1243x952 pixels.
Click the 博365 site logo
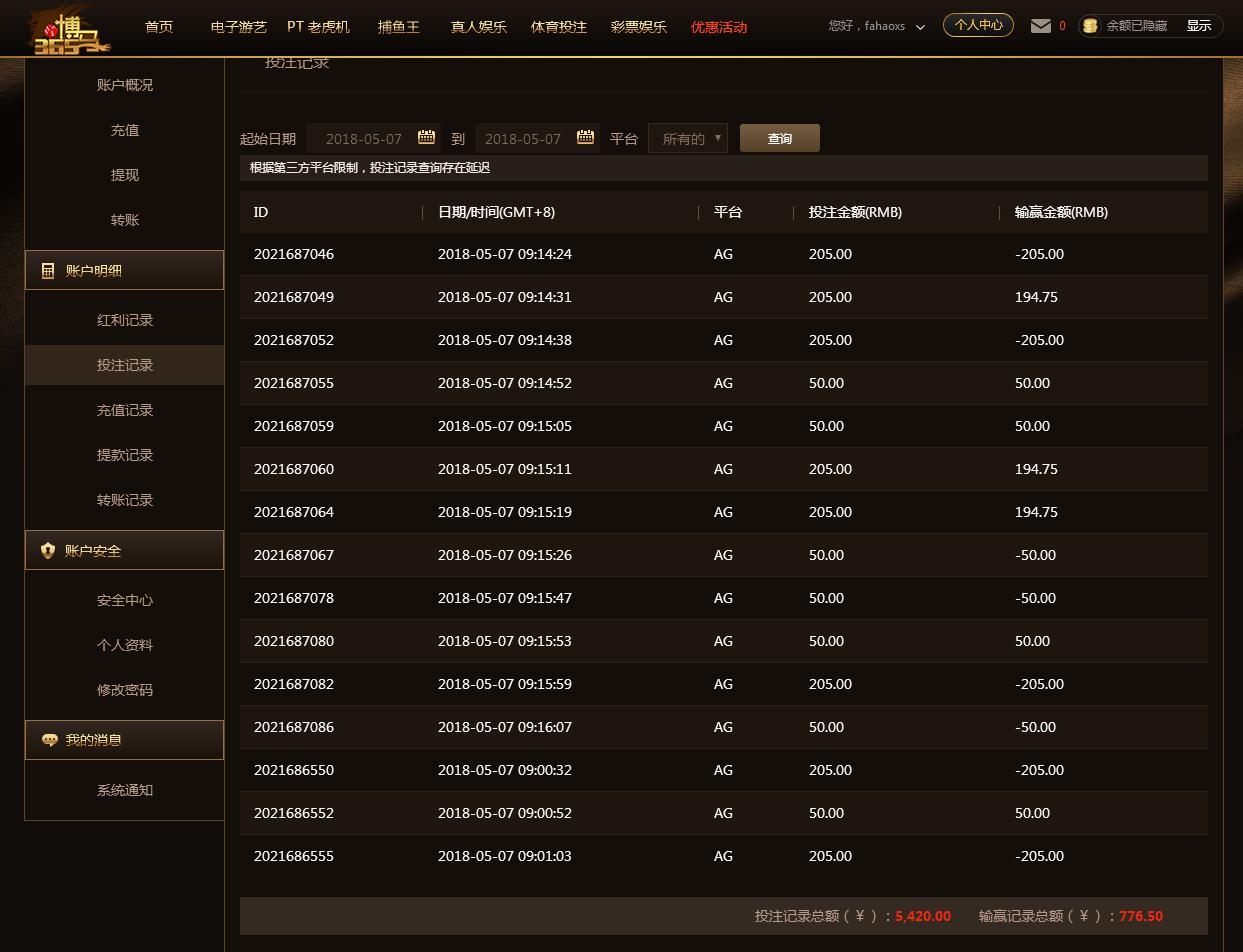68,29
